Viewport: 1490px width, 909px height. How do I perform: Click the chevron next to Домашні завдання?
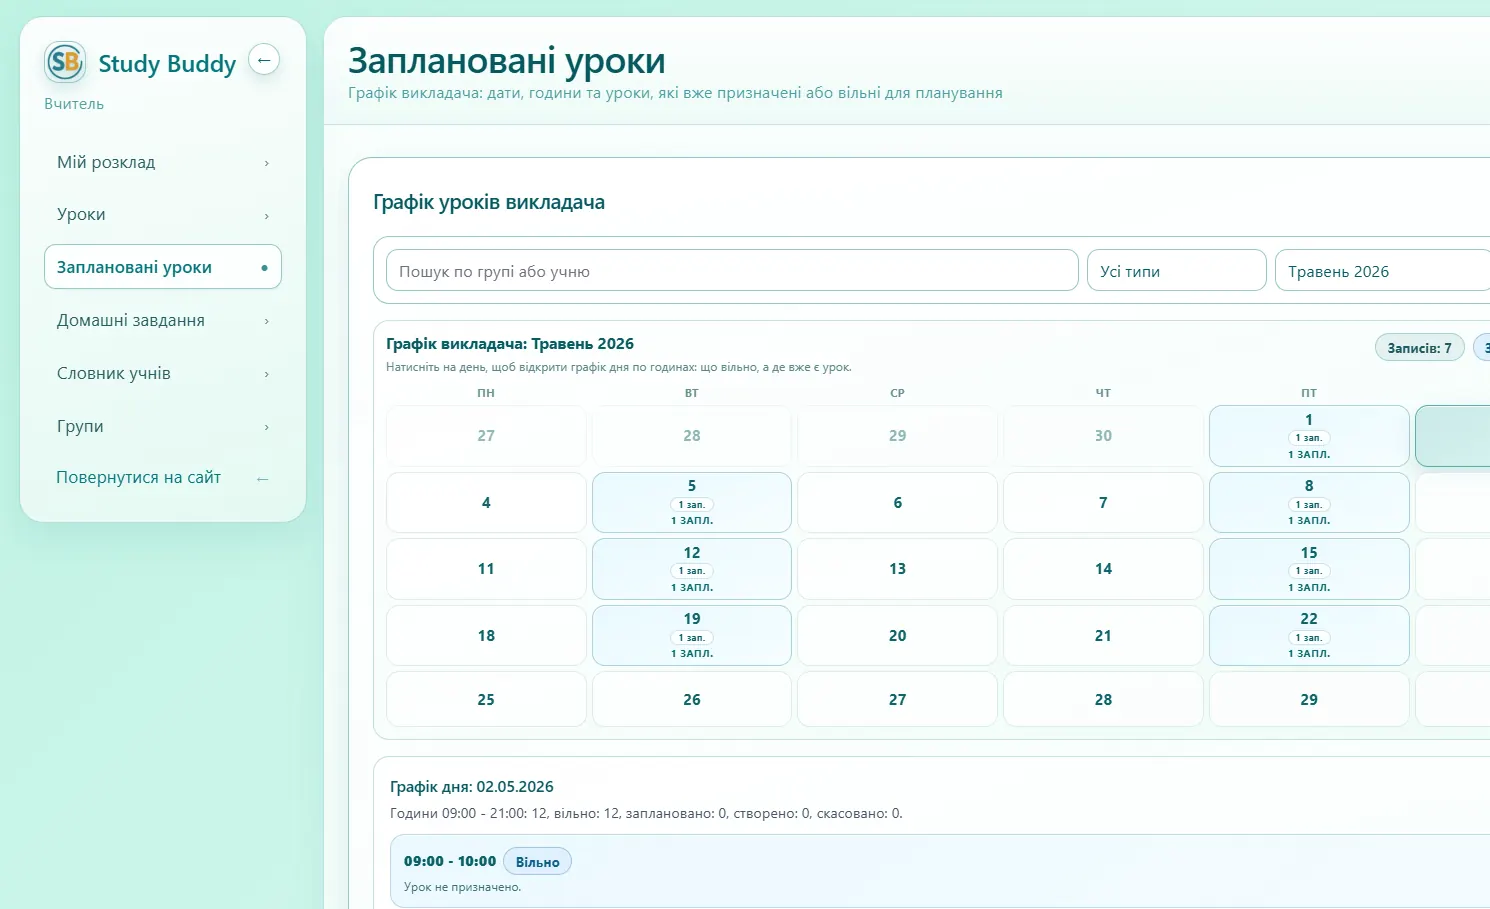[266, 321]
